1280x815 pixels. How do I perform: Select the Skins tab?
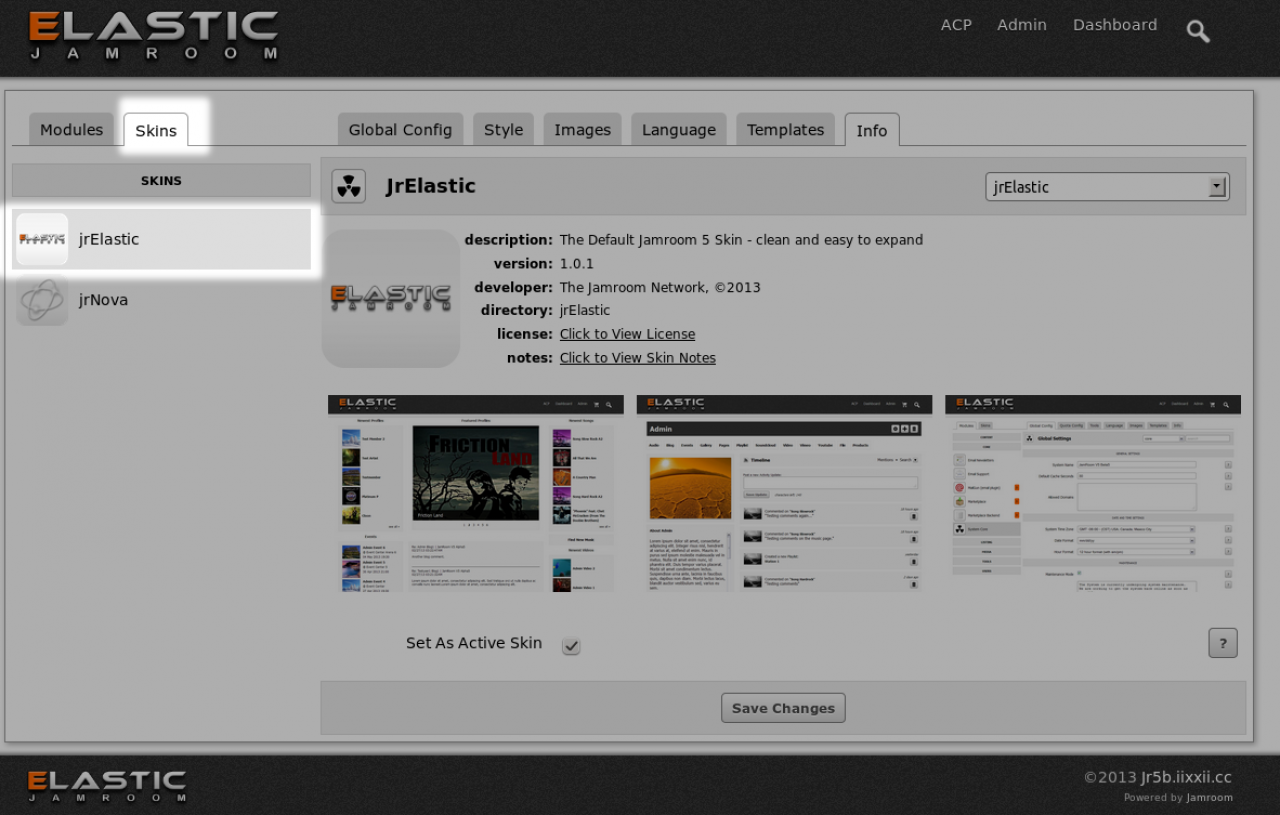[x=156, y=130]
